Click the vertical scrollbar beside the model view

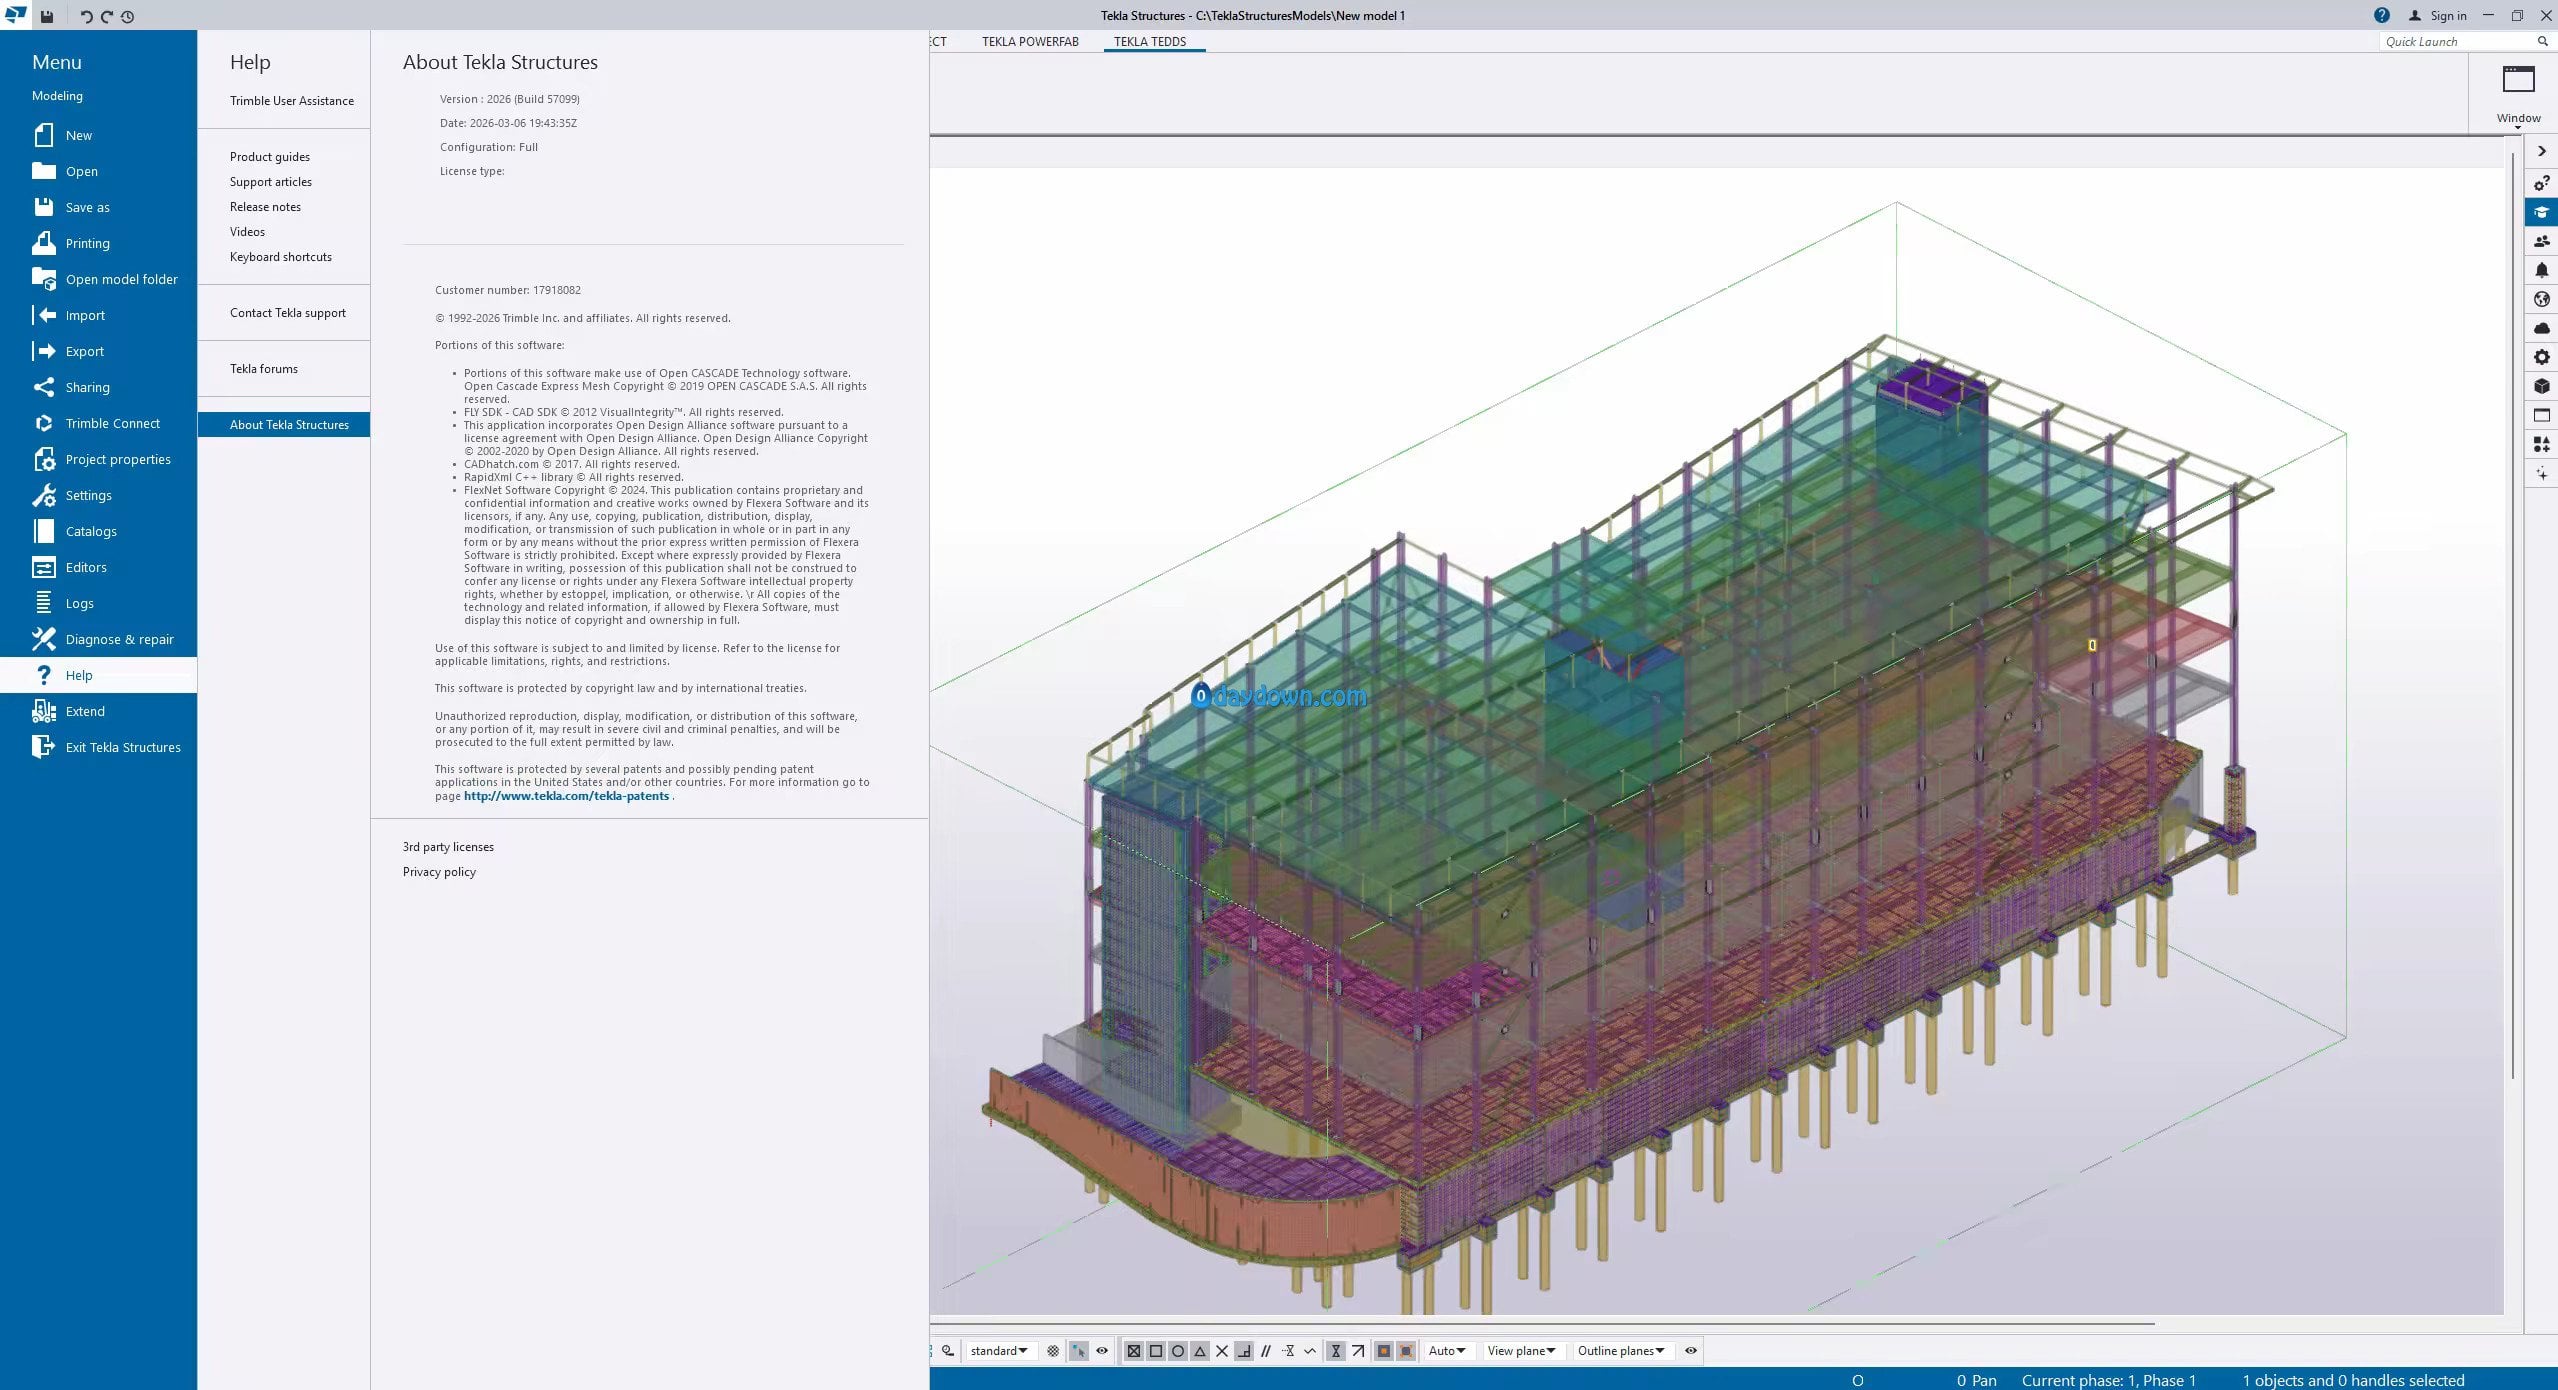2512,615
